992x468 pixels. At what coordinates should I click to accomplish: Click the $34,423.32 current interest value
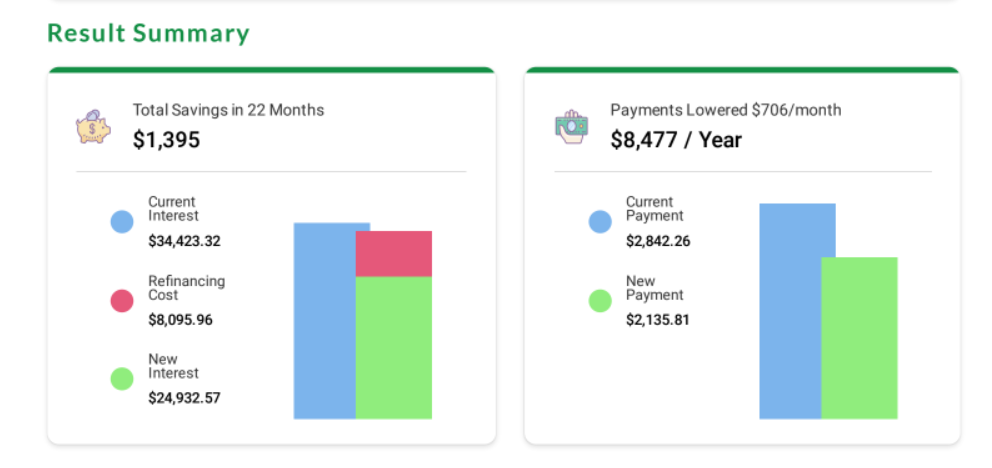coord(184,241)
